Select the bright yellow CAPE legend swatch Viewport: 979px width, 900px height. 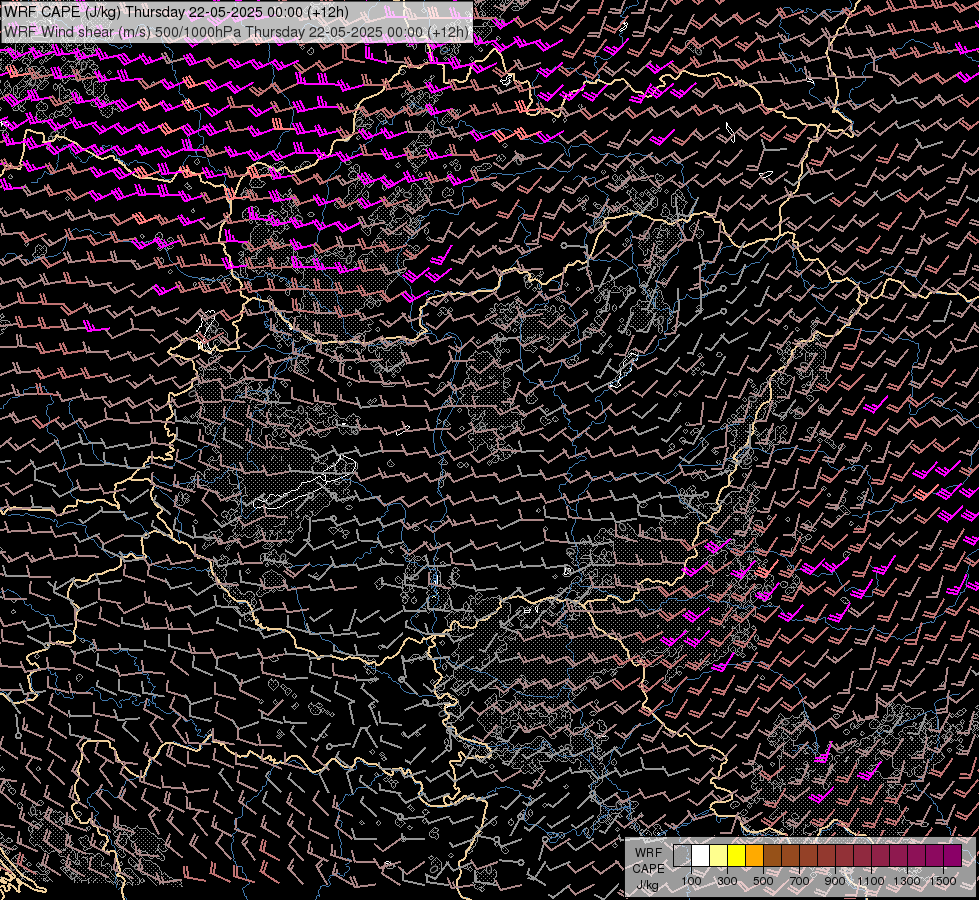(737, 855)
